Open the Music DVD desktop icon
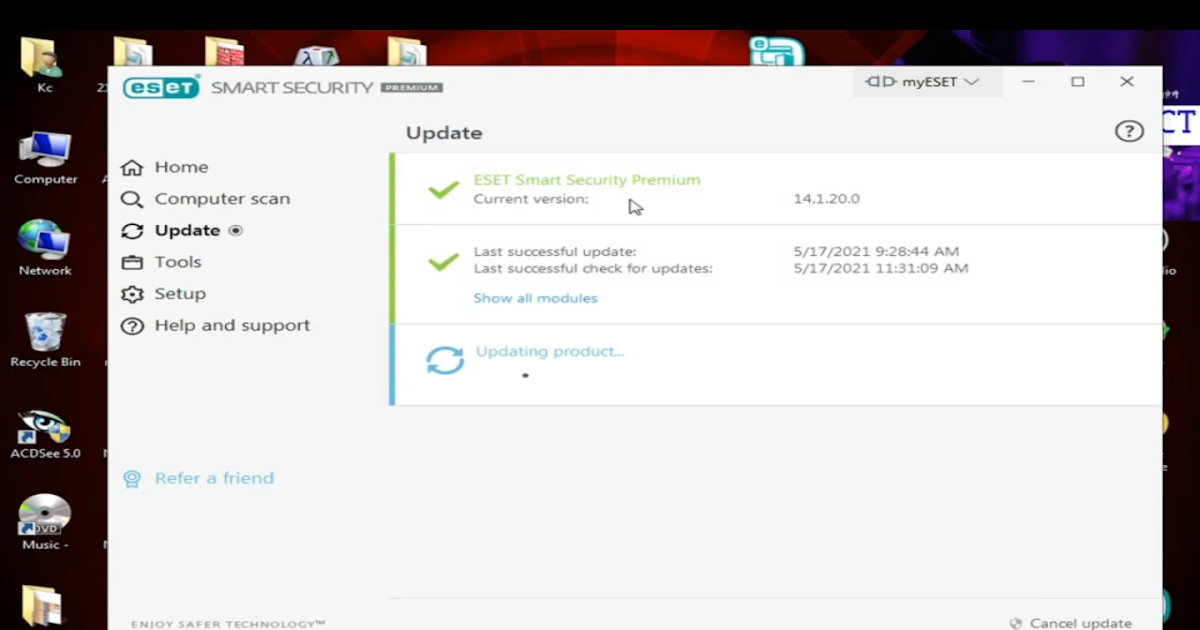The width and height of the screenshot is (1200, 630). [45, 522]
